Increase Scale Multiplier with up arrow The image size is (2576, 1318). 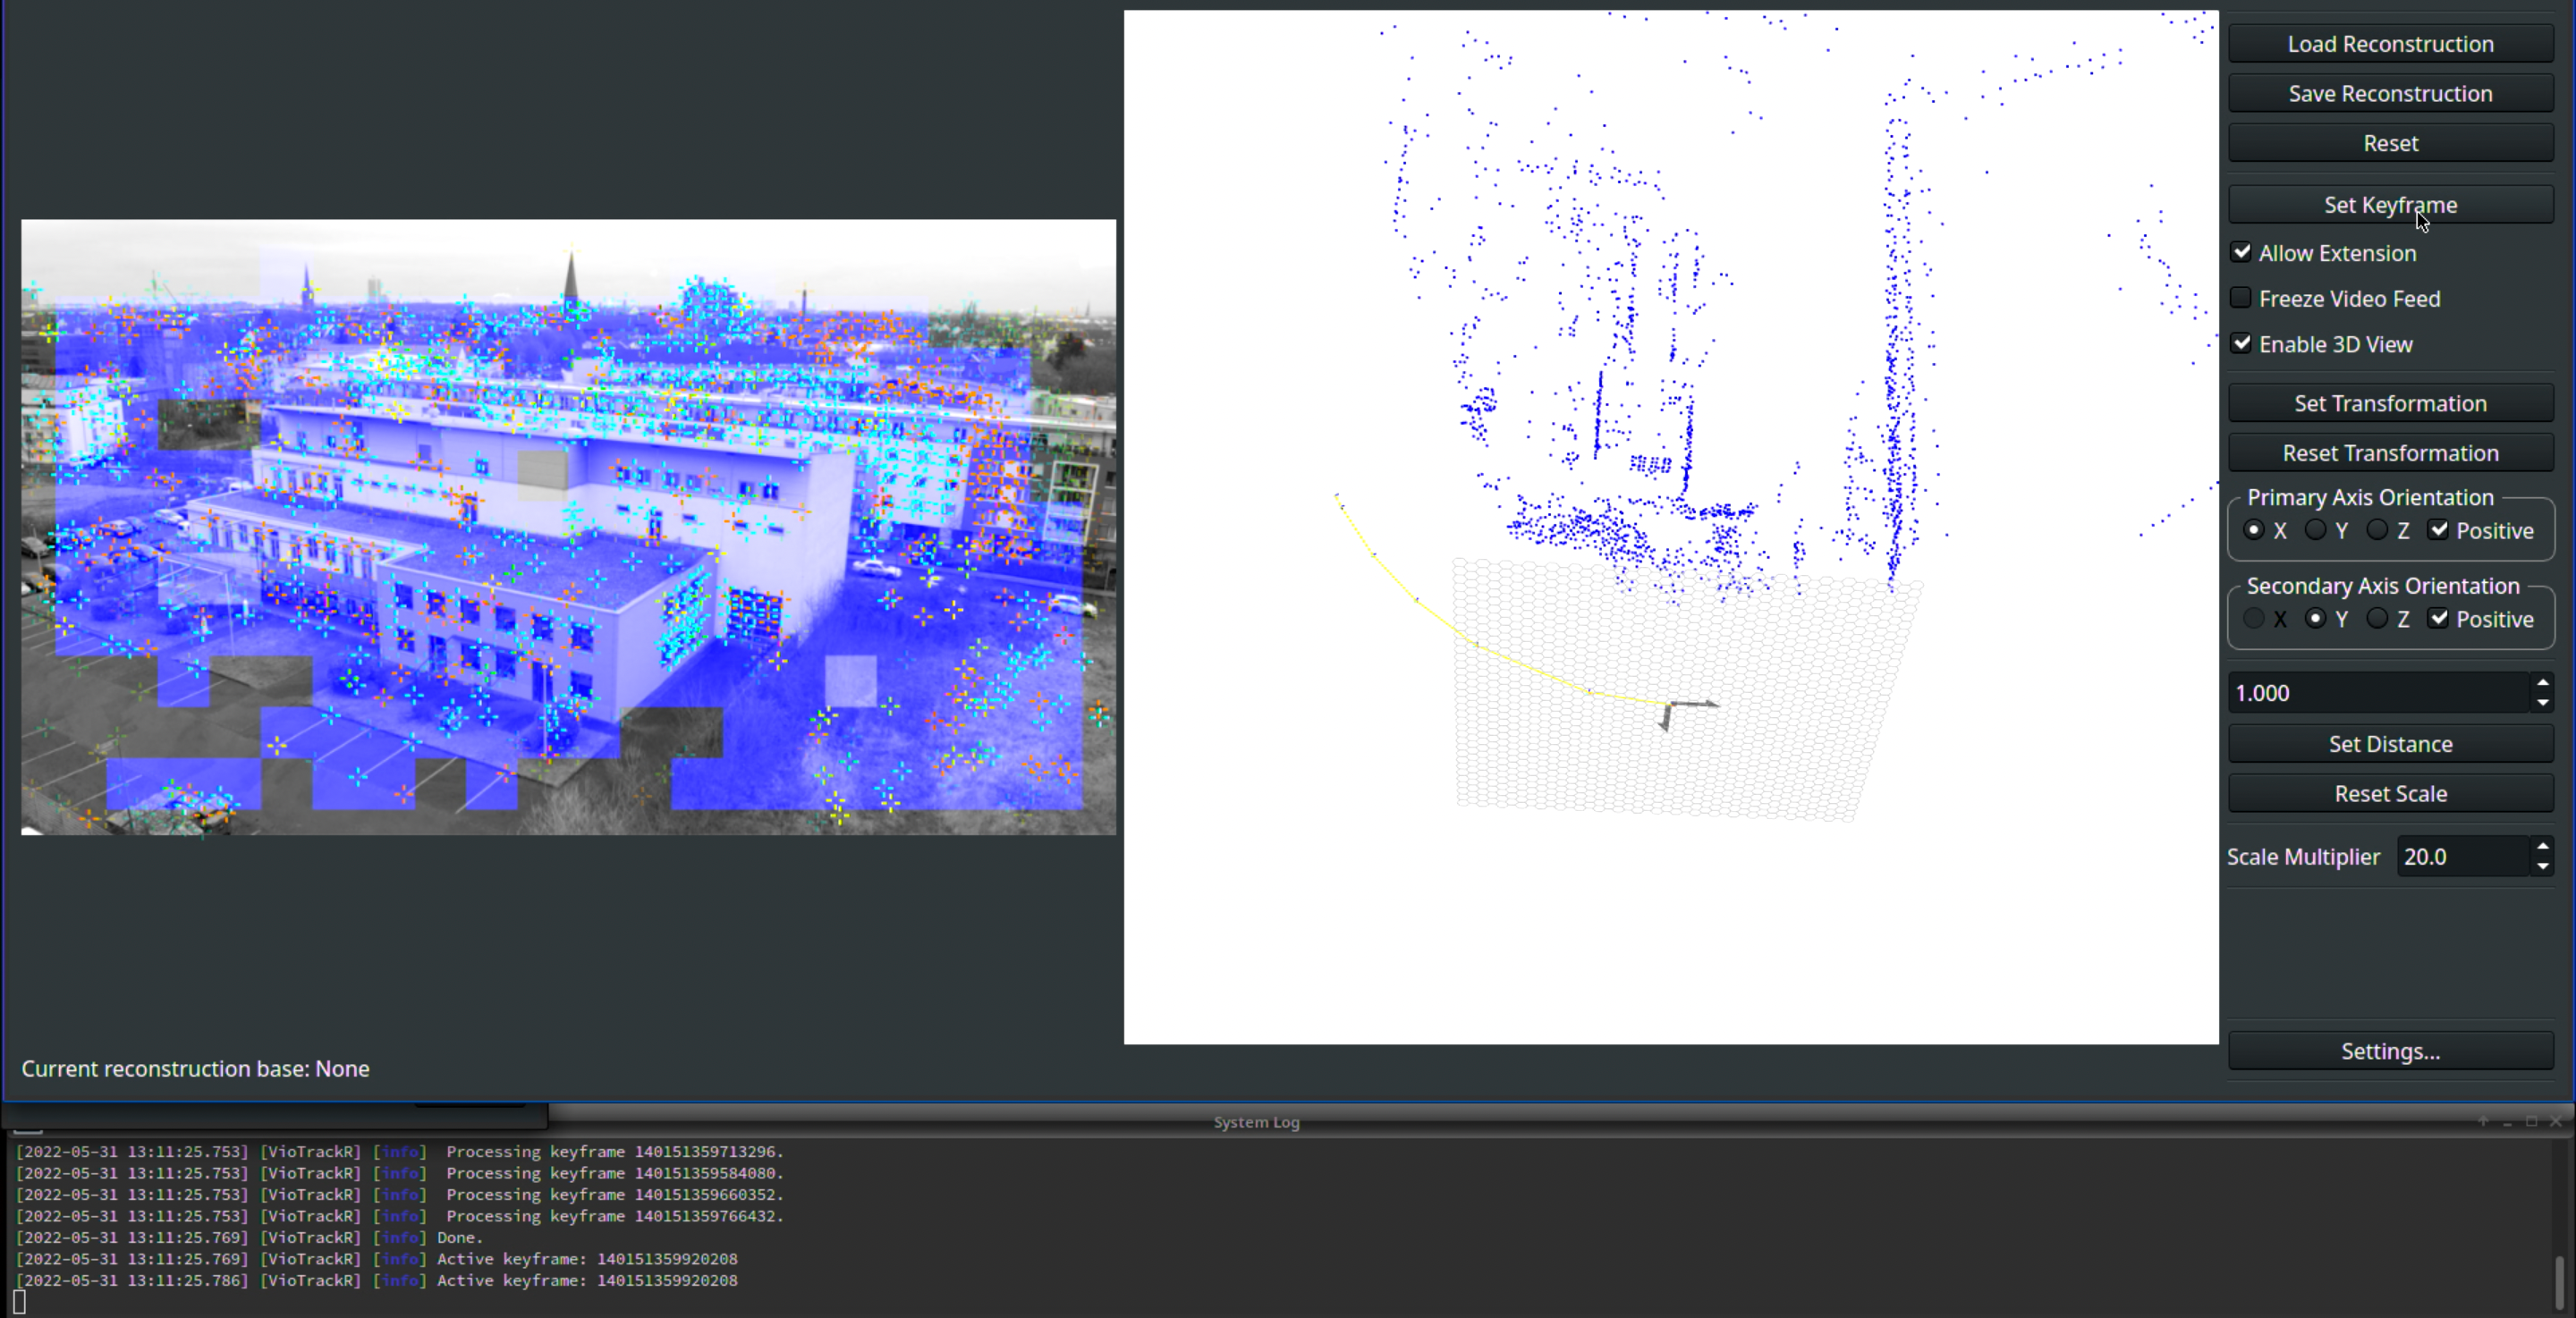(x=2542, y=847)
